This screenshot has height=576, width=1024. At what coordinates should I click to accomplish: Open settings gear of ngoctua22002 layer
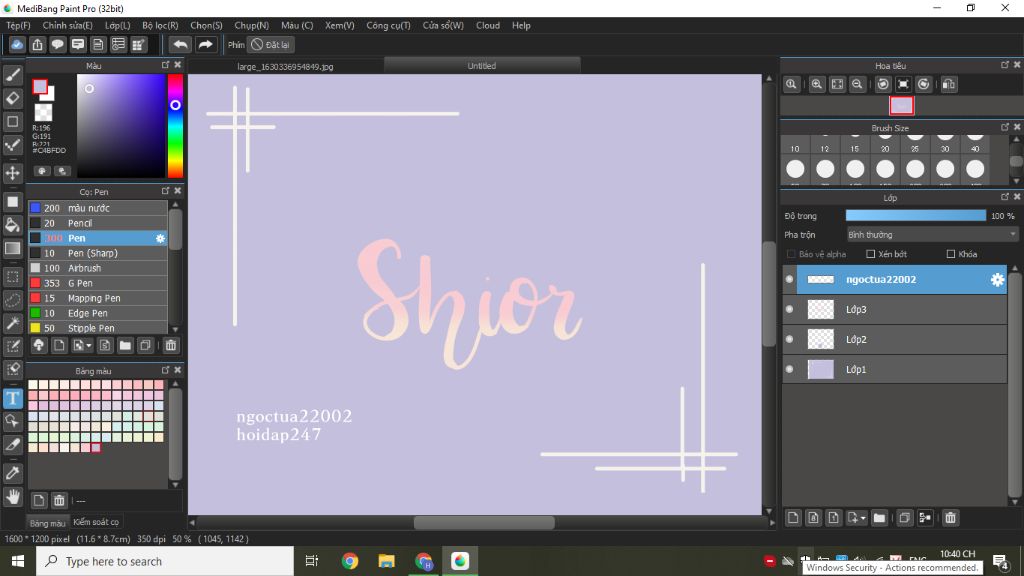[997, 280]
